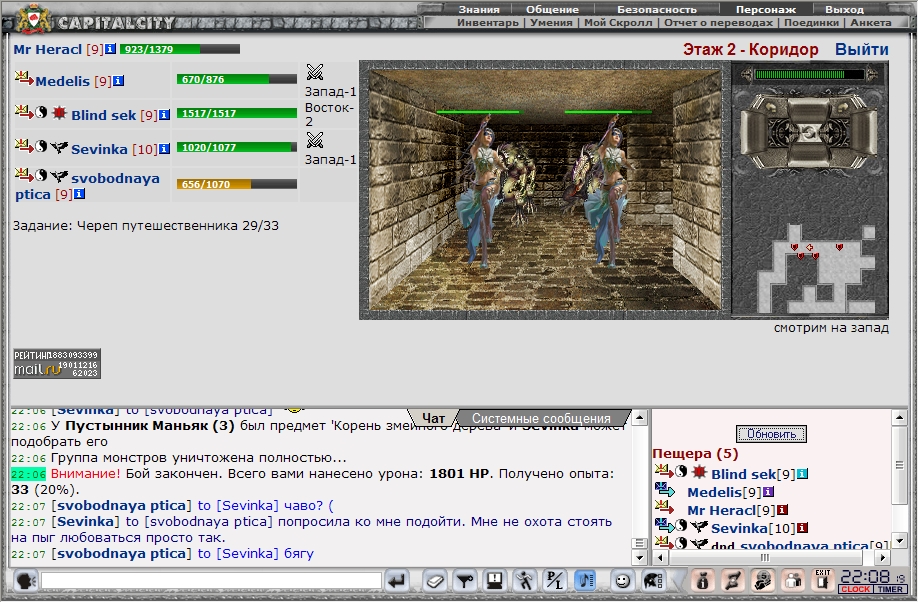This screenshot has width=919, height=603.
Task: Click the center refresh button on navigation pad
Action: pyautogui.click(x=810, y=133)
